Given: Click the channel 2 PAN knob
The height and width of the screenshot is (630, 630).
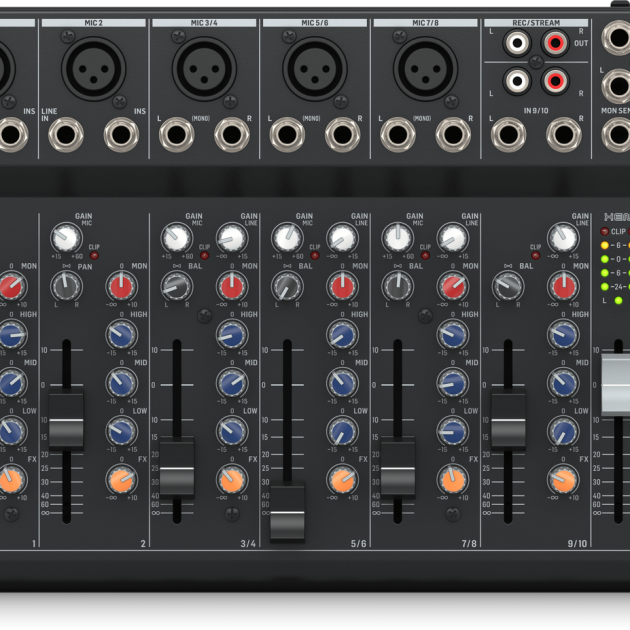Looking at the screenshot, I should (66, 286).
